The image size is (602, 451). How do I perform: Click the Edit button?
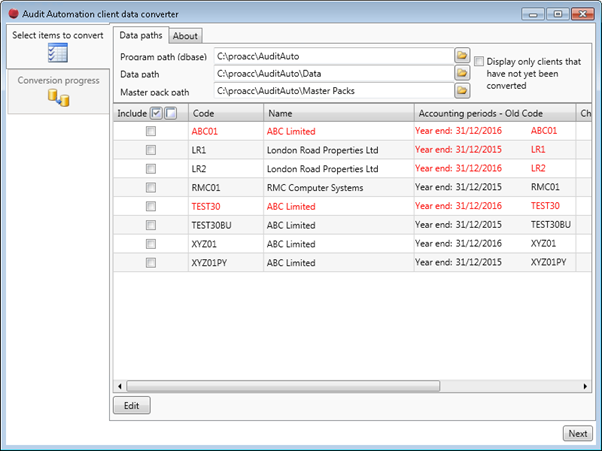coord(132,405)
